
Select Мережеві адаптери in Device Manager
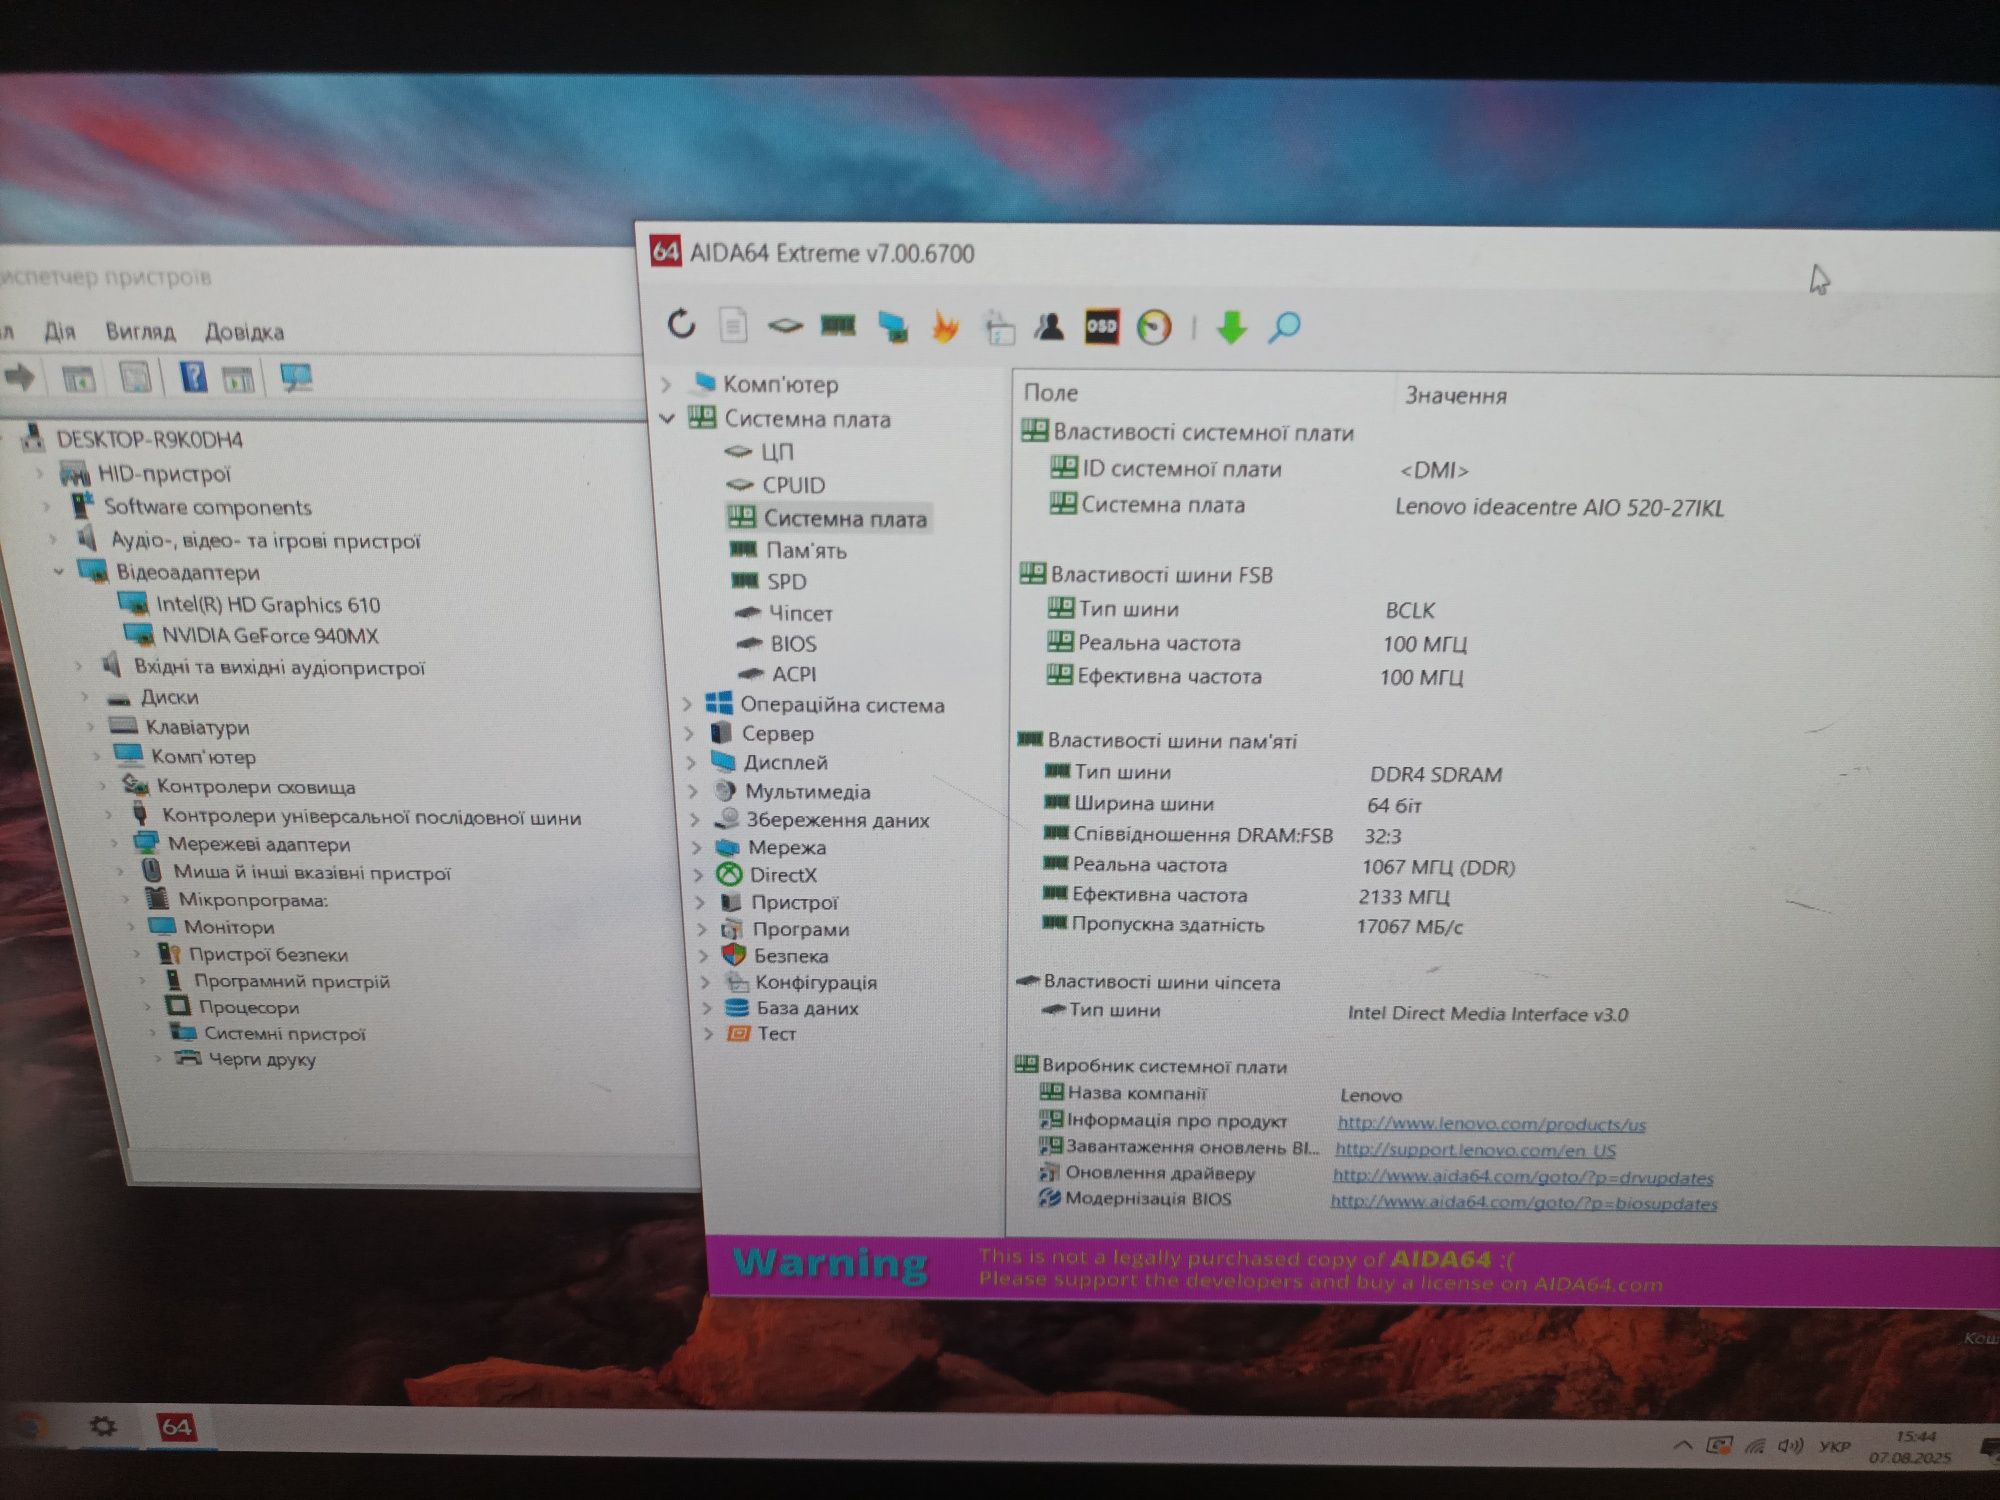tap(259, 844)
